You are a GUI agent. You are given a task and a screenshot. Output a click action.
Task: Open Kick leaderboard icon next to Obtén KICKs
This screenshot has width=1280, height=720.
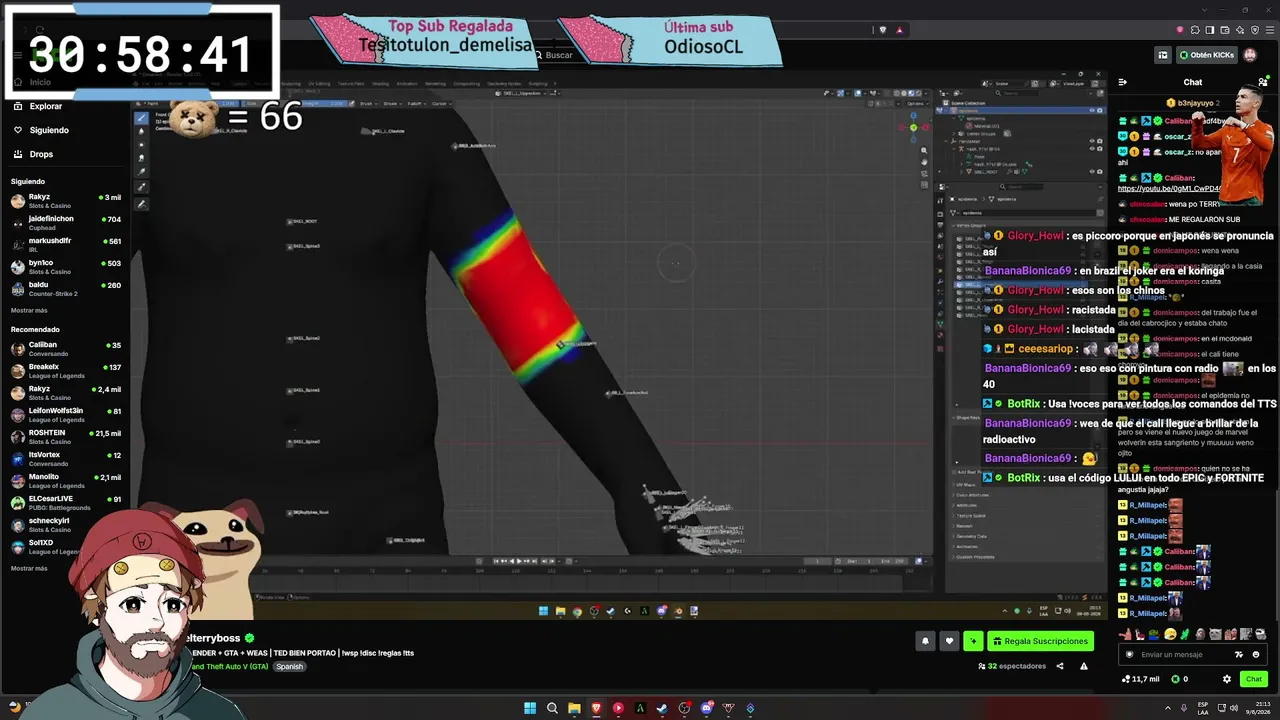[1163, 55]
